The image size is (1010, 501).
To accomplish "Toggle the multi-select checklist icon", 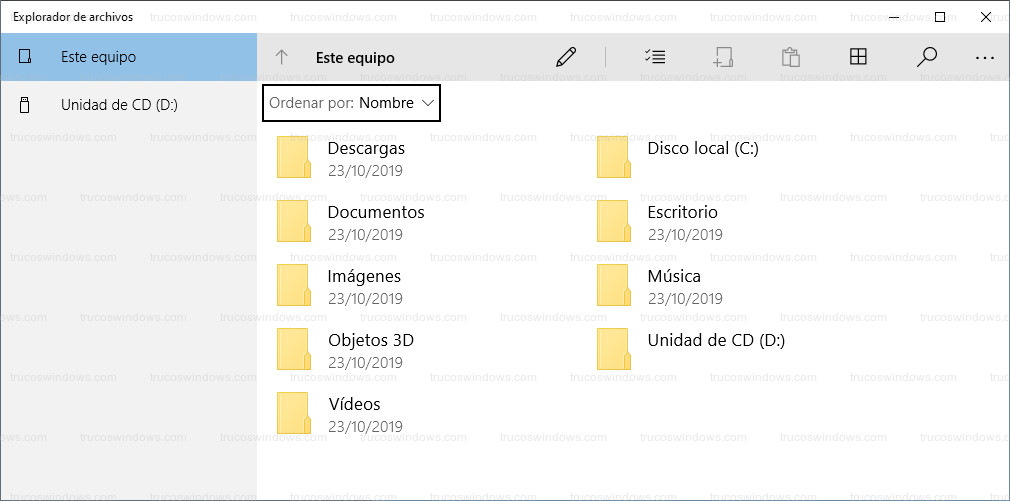I will tap(656, 57).
